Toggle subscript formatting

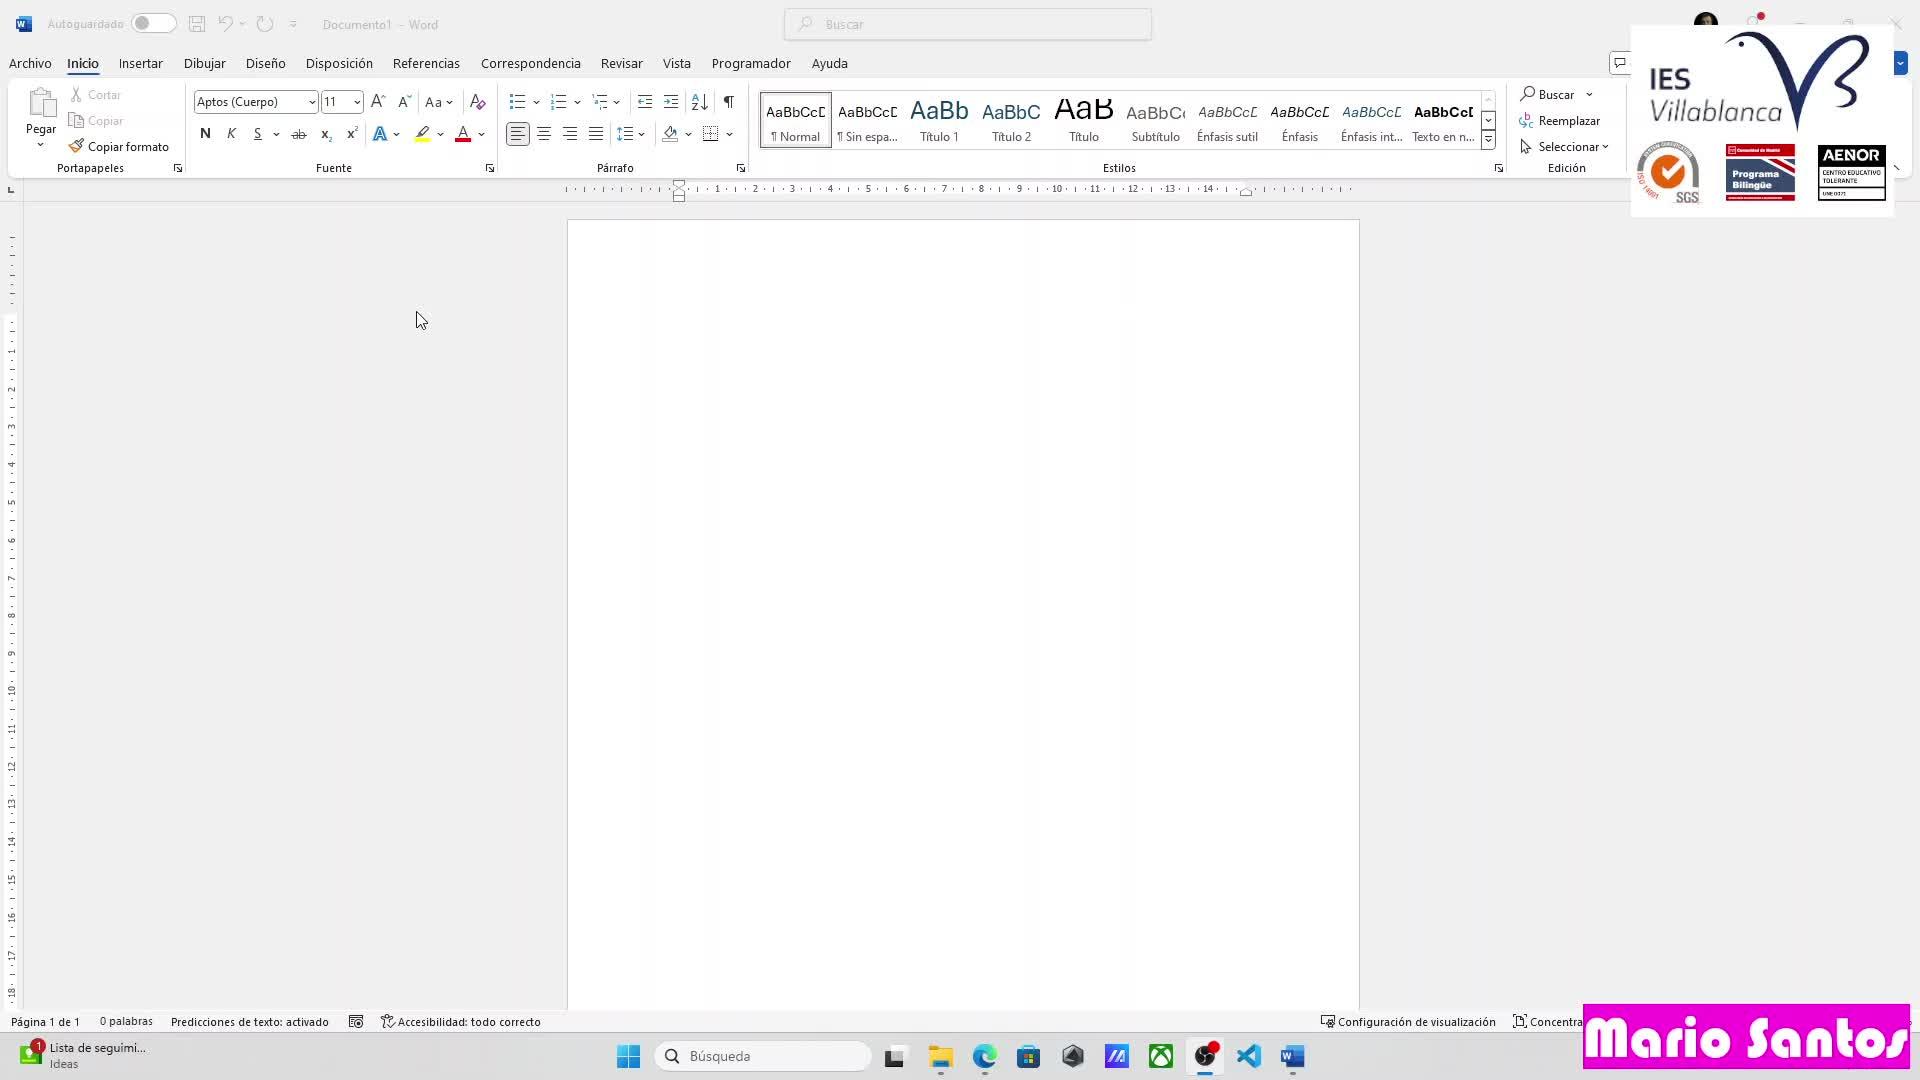pos(325,134)
